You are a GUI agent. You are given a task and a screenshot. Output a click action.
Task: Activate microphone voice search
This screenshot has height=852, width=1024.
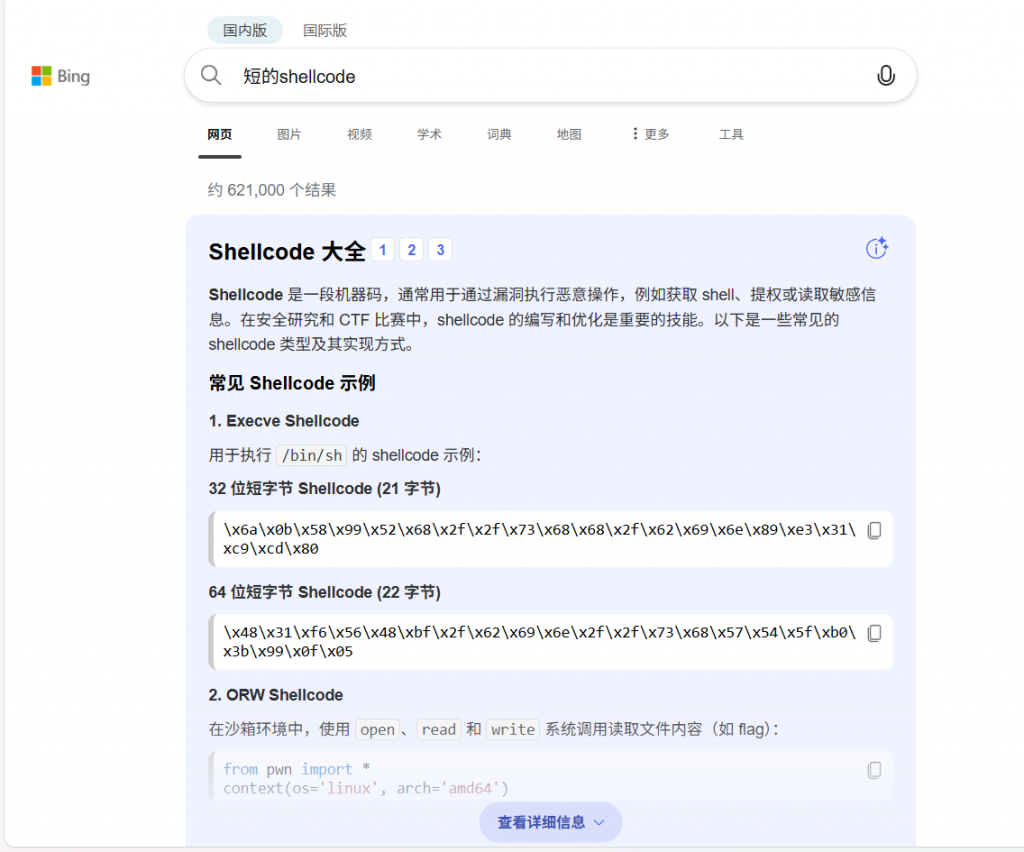(885, 76)
